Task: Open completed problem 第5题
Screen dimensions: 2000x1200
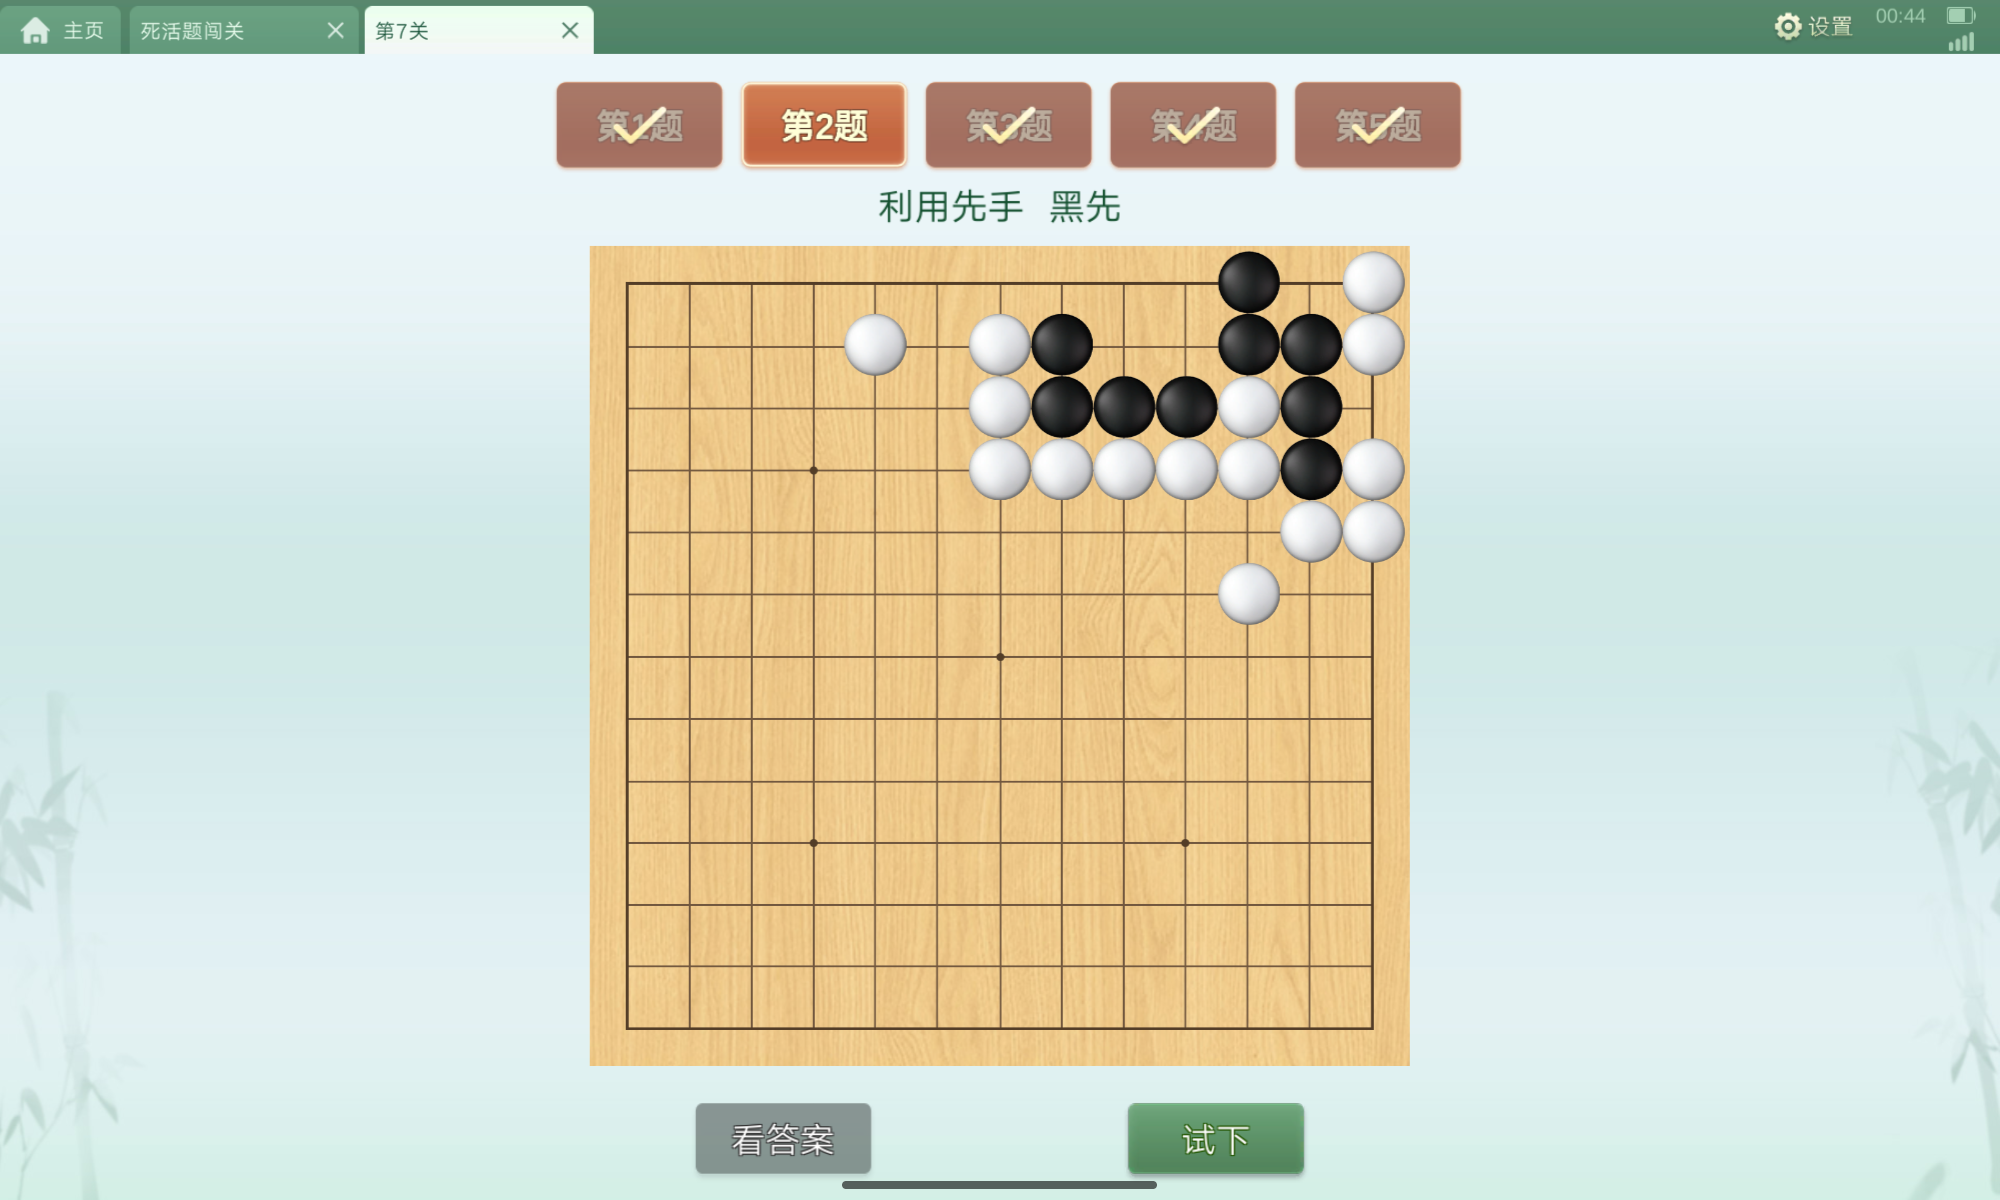Action: (x=1378, y=125)
